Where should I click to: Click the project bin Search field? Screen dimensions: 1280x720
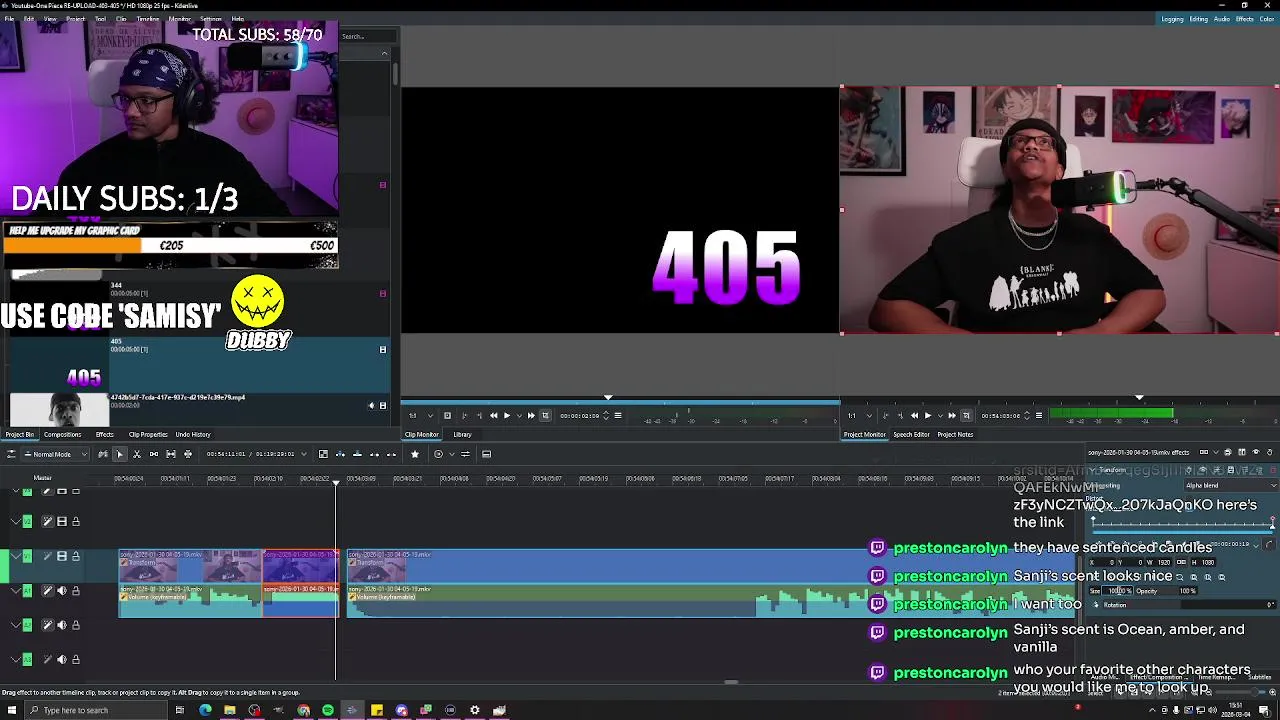pyautogui.click(x=367, y=37)
